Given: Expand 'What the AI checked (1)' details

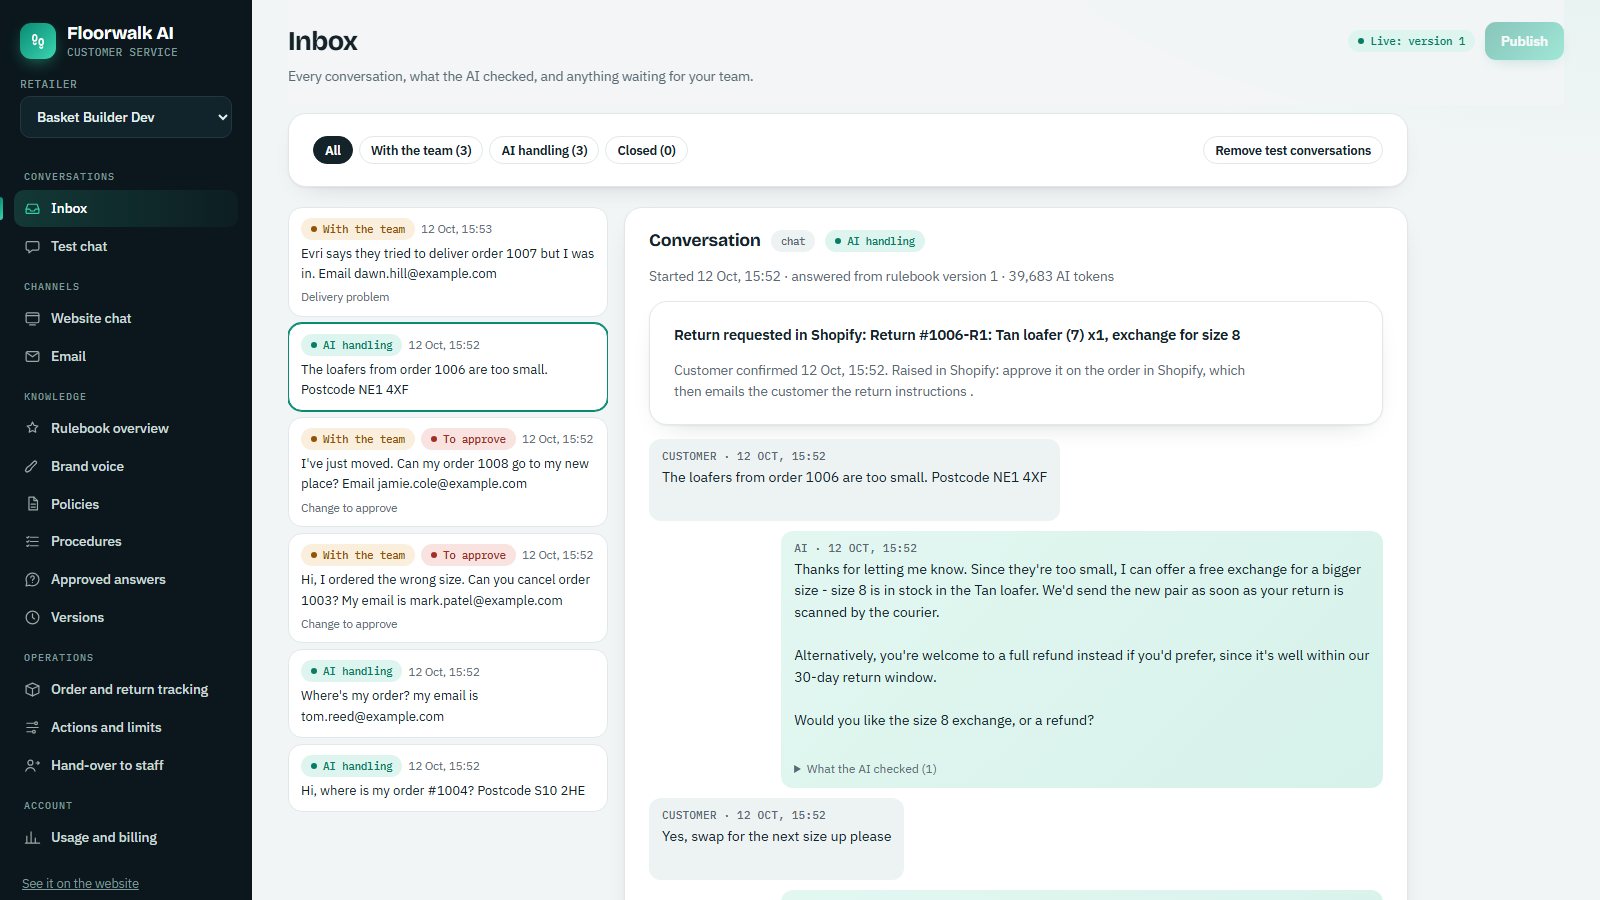Looking at the screenshot, I should click(865, 769).
